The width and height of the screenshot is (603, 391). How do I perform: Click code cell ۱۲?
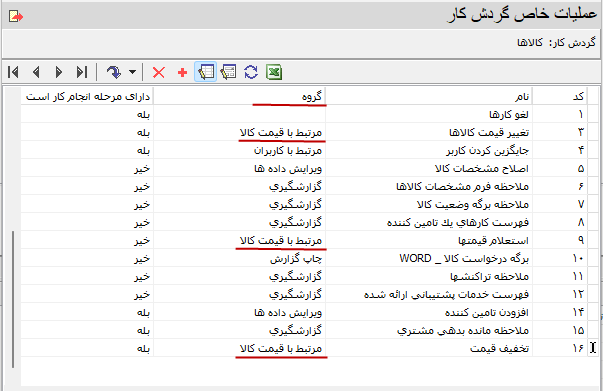pos(560,294)
